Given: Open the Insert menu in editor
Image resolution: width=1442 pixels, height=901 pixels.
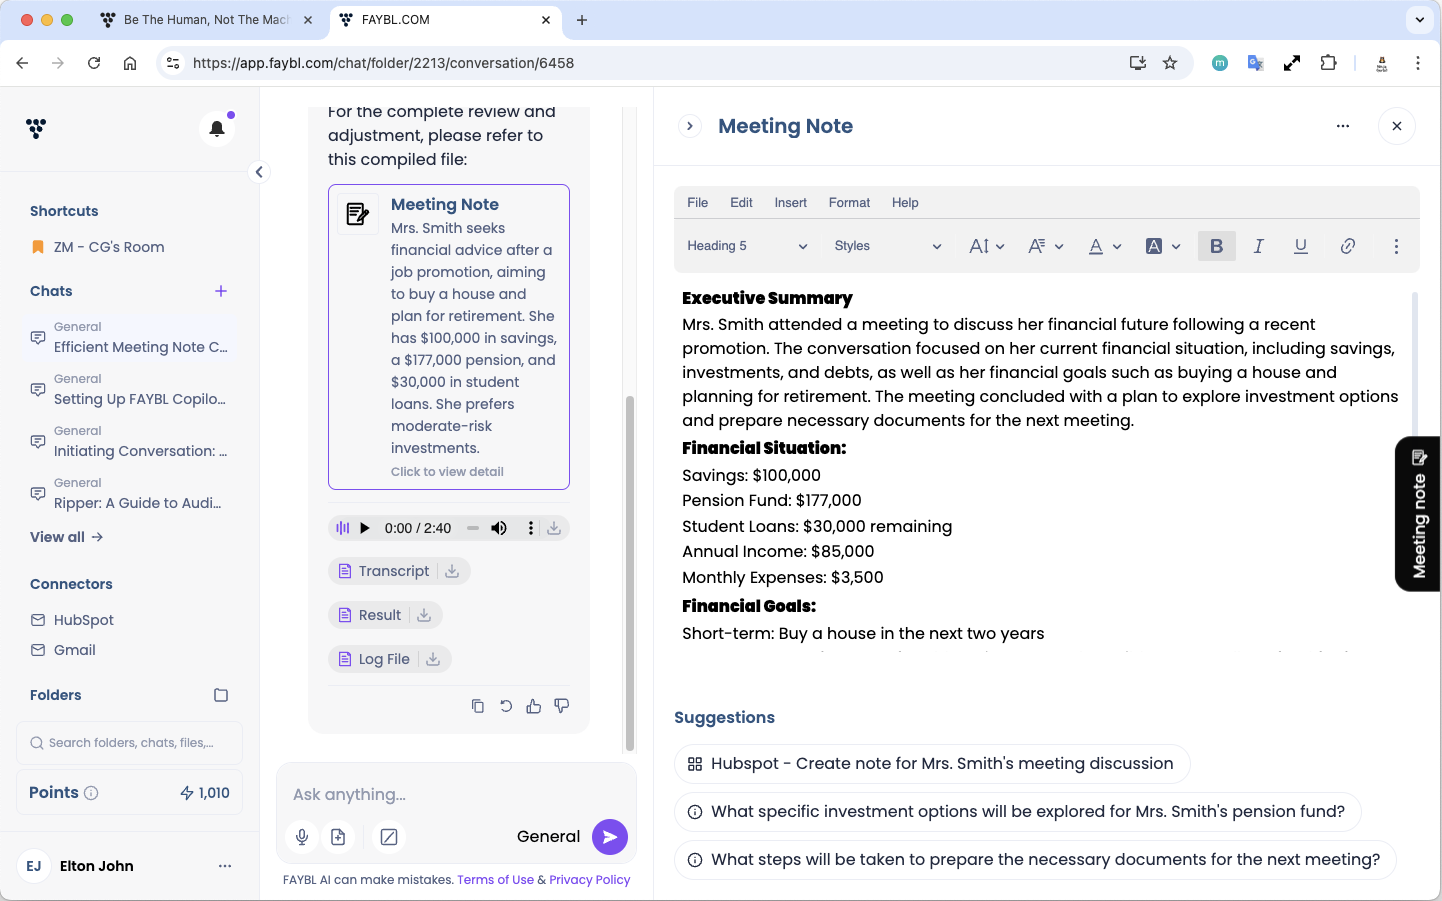Looking at the screenshot, I should click(x=790, y=203).
